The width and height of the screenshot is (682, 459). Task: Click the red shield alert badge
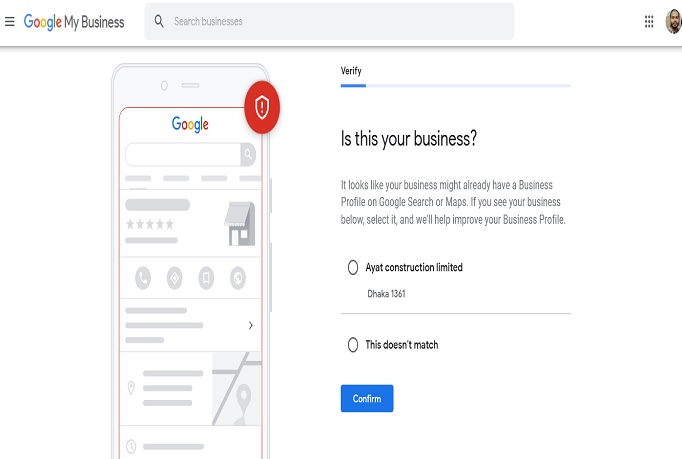pos(262,107)
